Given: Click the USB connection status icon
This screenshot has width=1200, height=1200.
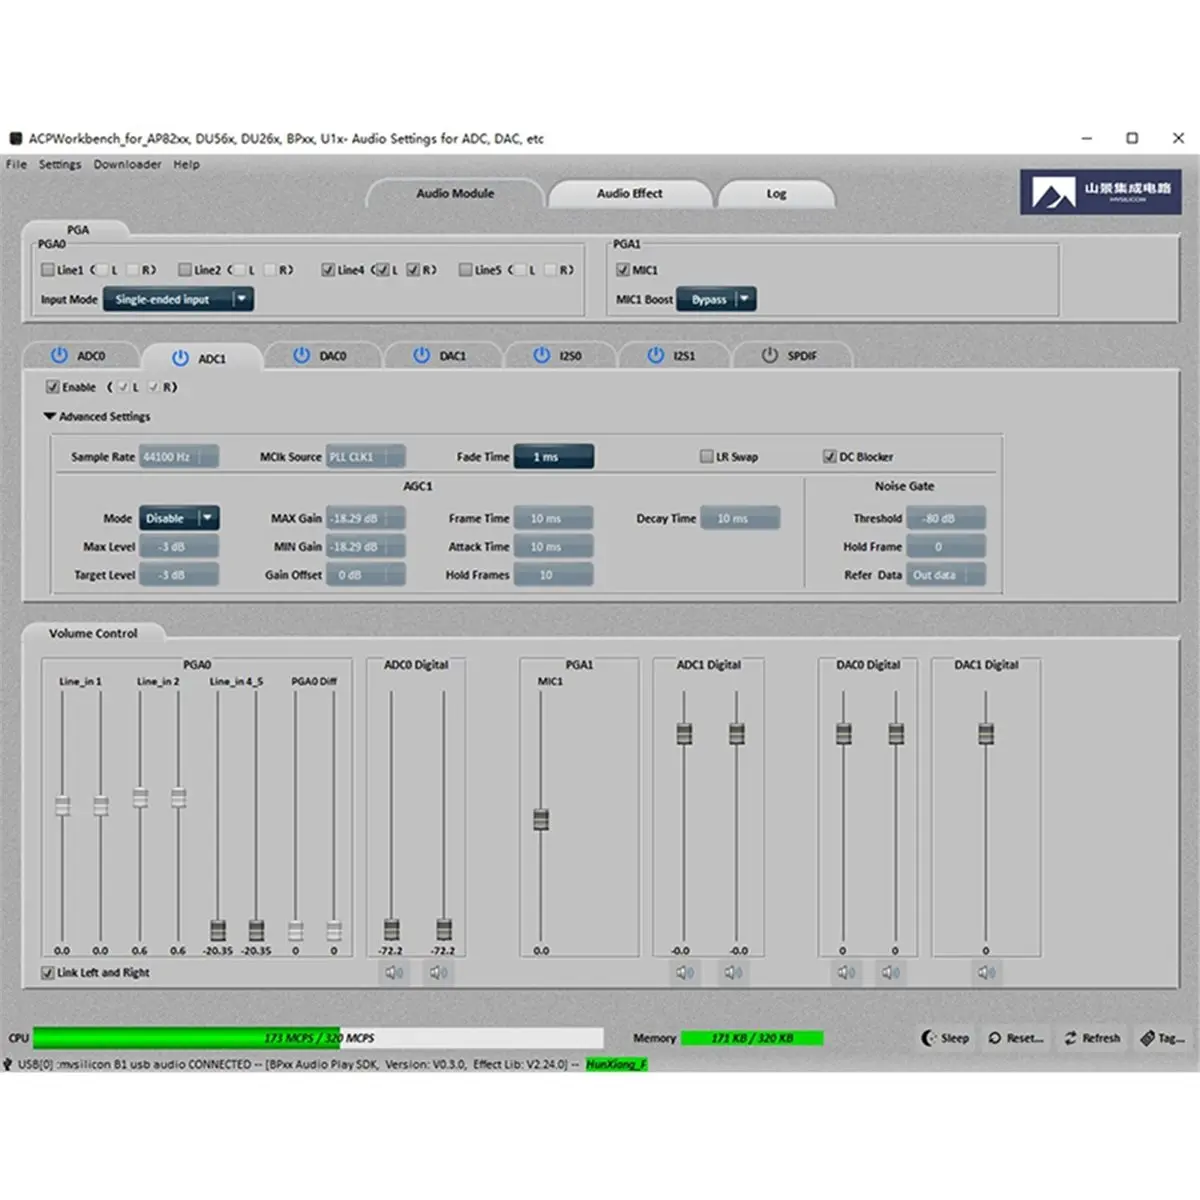Looking at the screenshot, I should click(x=8, y=1065).
